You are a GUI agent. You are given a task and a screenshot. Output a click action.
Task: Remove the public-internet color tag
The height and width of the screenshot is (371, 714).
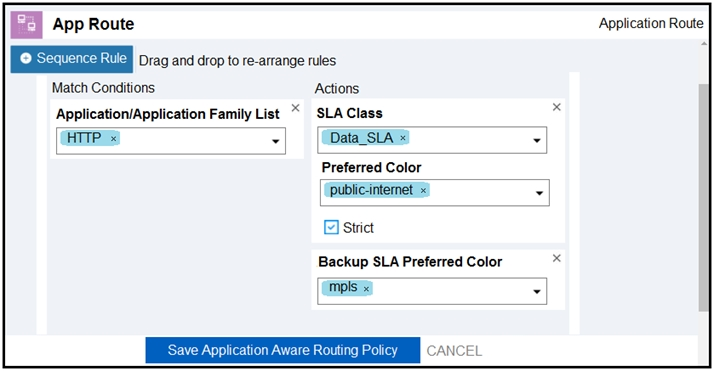tap(423, 191)
